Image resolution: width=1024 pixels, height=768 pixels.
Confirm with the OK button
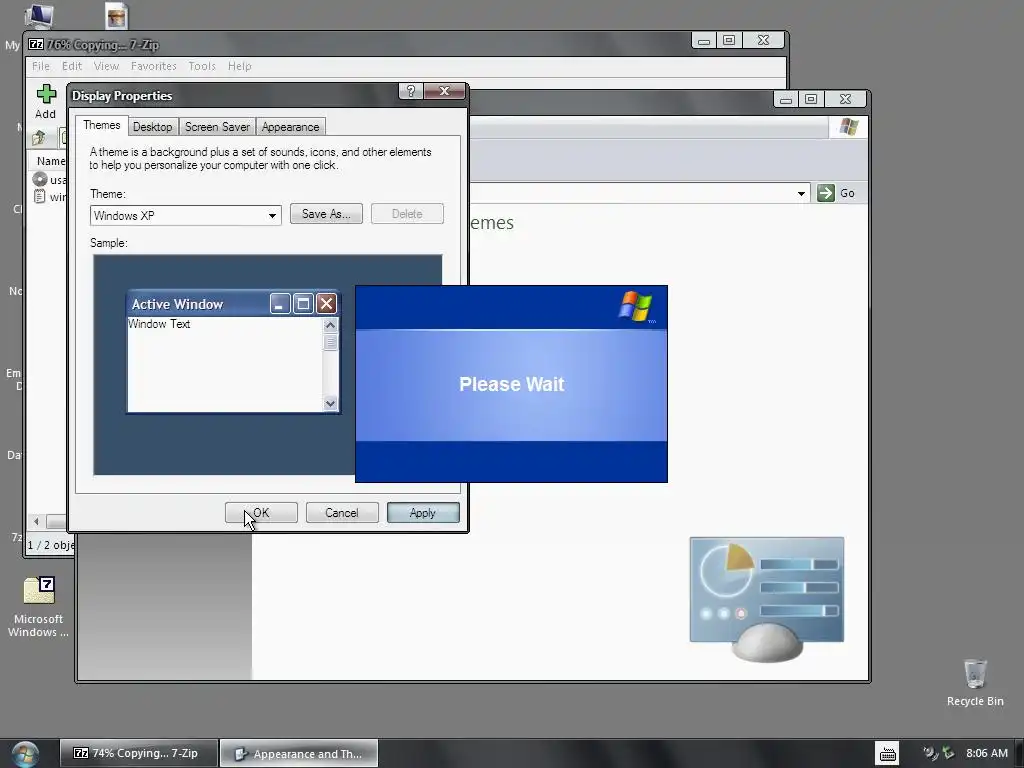pos(261,513)
